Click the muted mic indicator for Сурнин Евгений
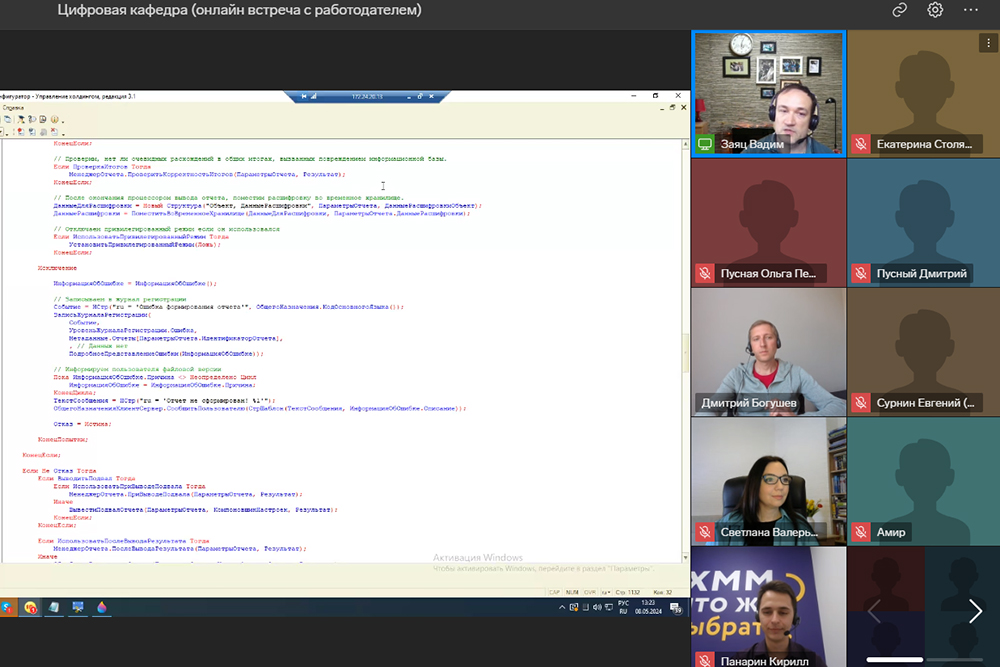1000x667 pixels. [860, 403]
